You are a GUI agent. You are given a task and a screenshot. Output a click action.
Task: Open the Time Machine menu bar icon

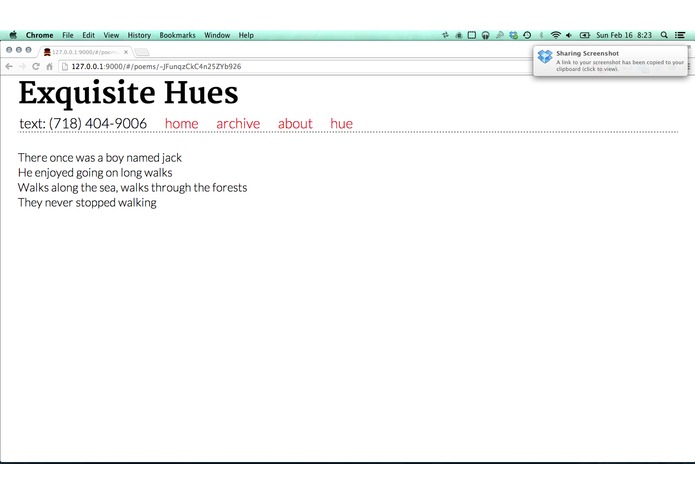point(527,35)
